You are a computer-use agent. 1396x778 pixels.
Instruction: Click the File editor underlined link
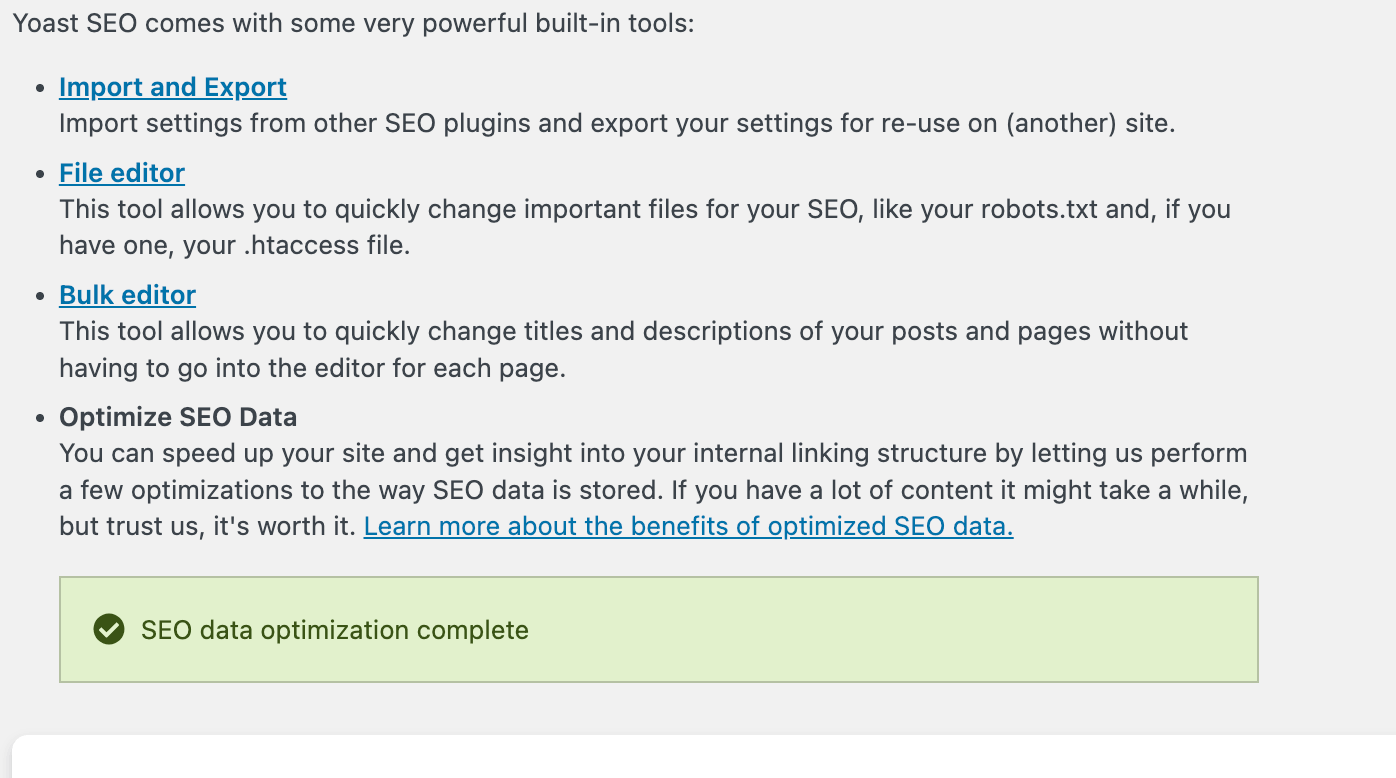[x=122, y=173]
